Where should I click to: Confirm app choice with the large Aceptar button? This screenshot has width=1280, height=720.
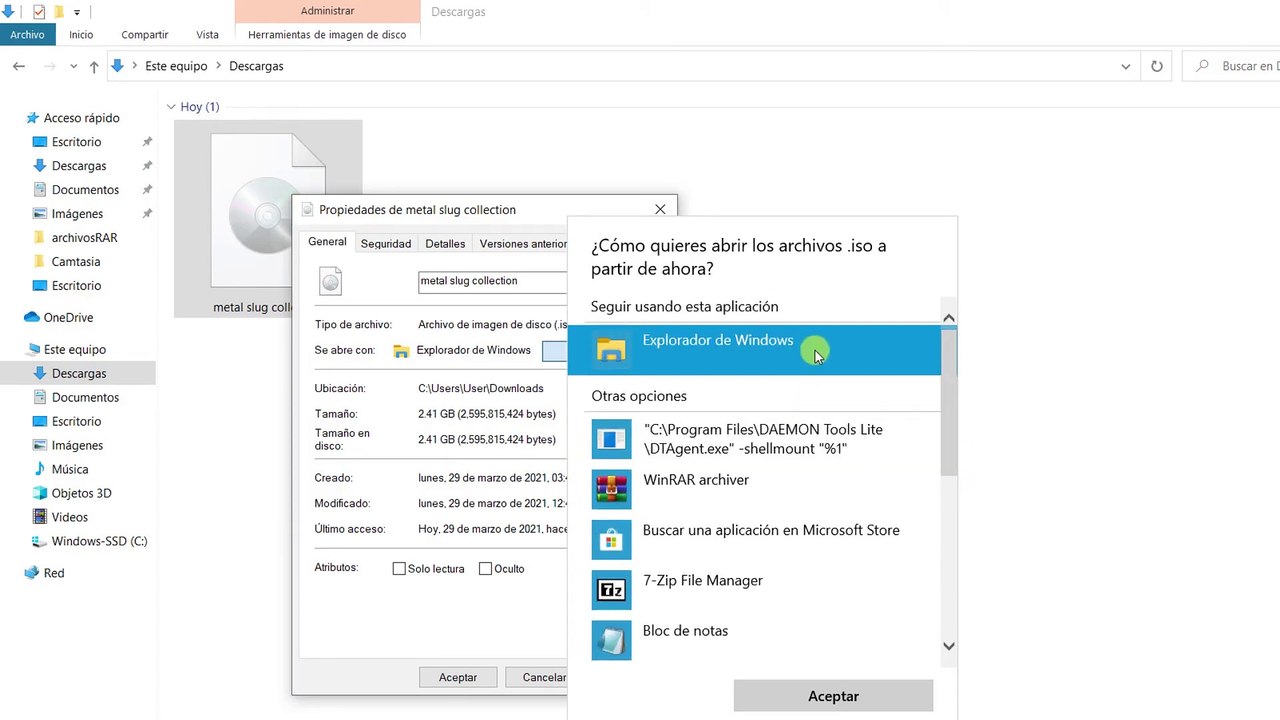coord(833,696)
